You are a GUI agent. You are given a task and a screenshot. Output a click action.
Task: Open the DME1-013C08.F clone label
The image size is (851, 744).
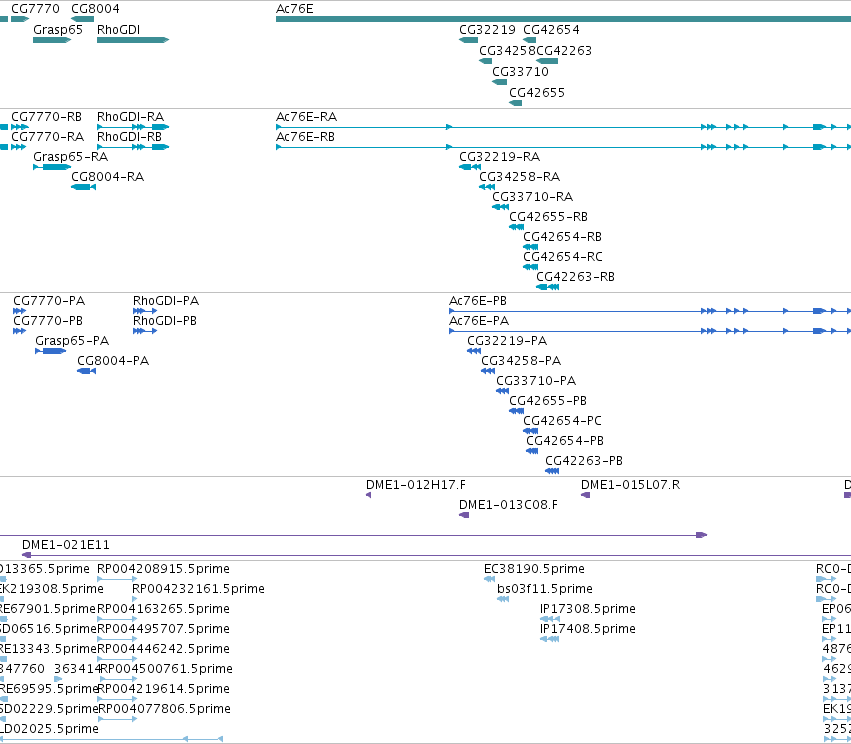(x=508, y=505)
